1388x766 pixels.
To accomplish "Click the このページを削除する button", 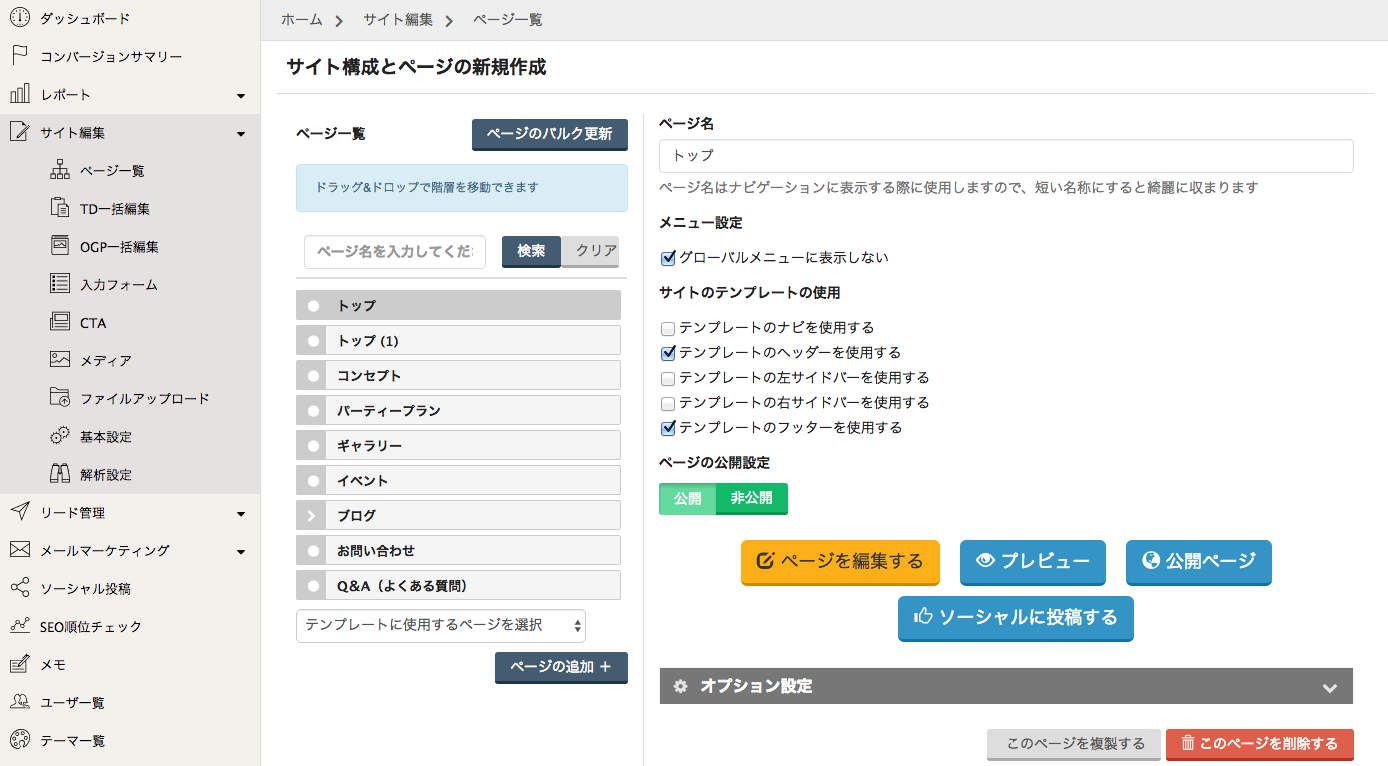I will (1259, 744).
